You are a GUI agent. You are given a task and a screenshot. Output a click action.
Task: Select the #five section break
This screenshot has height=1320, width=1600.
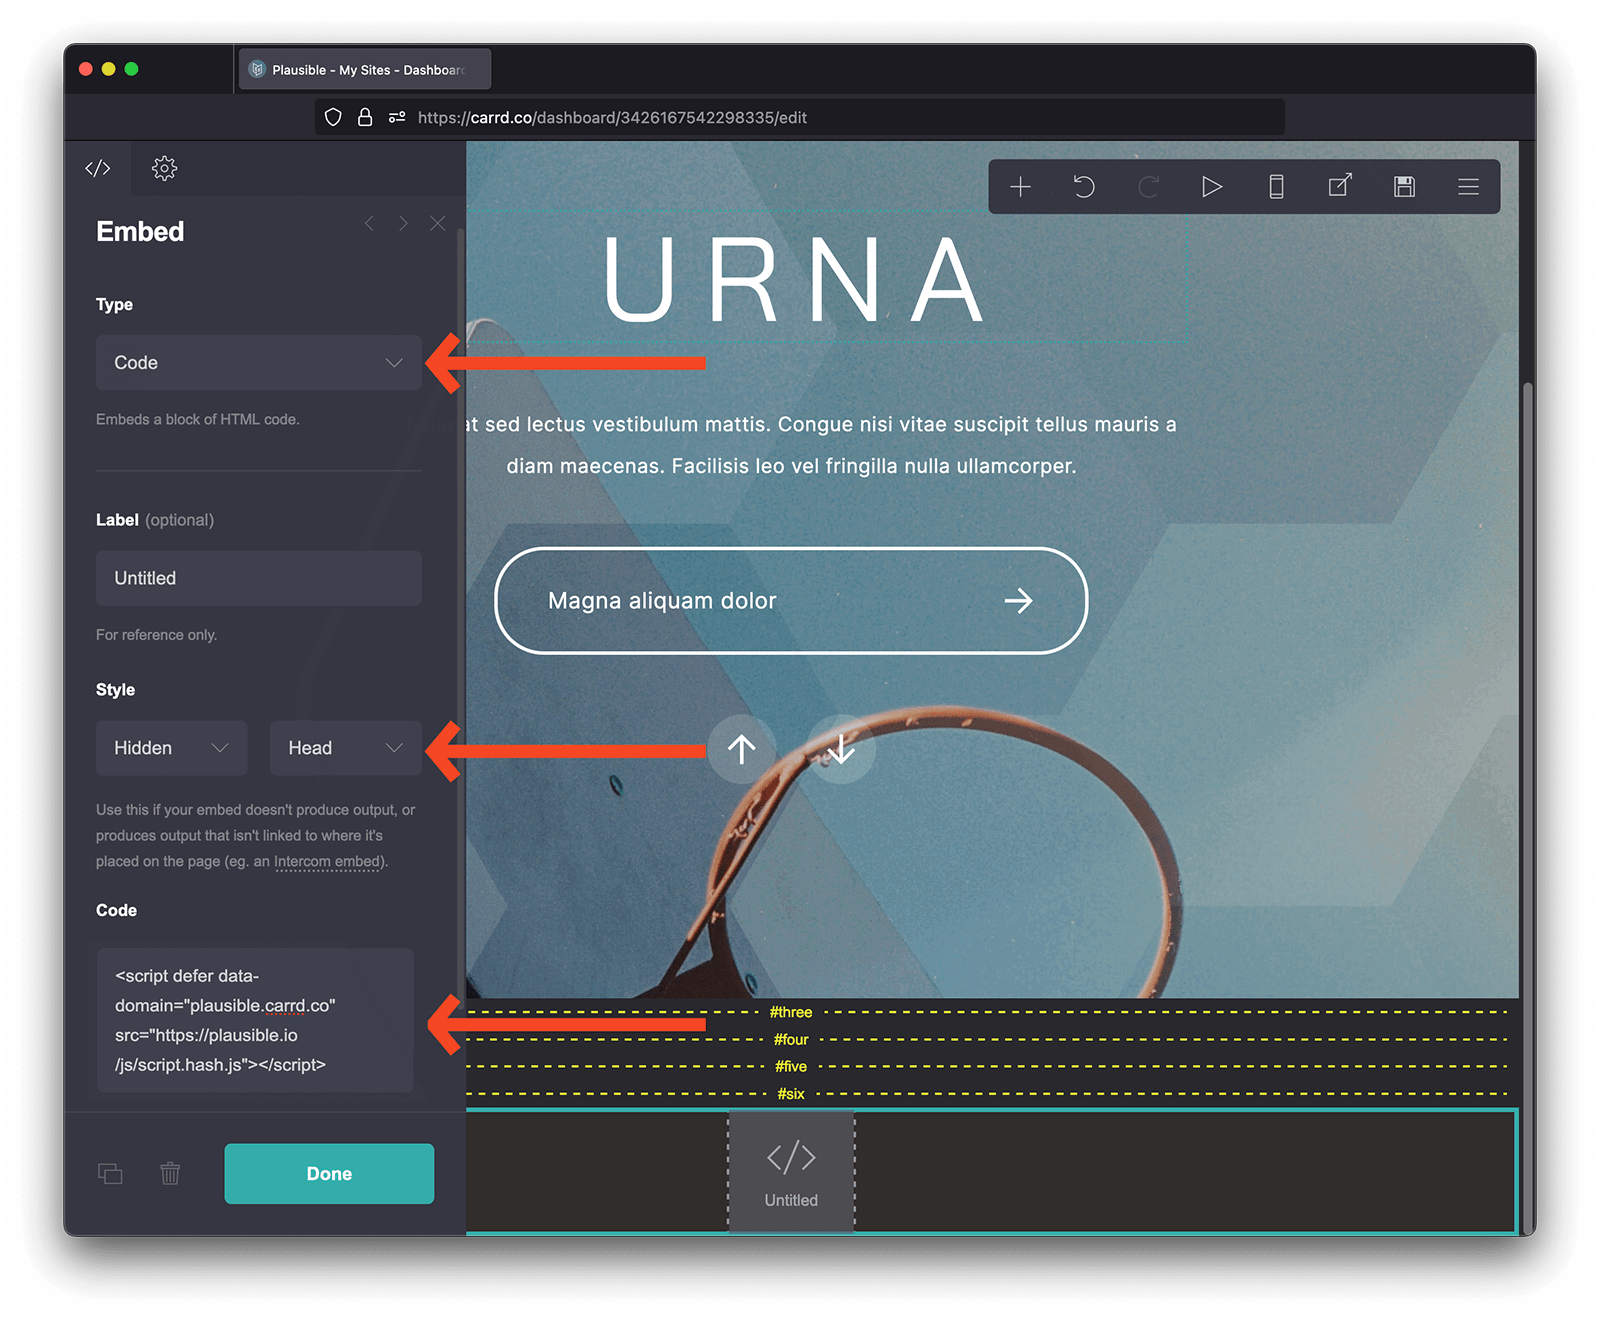pyautogui.click(x=791, y=1067)
